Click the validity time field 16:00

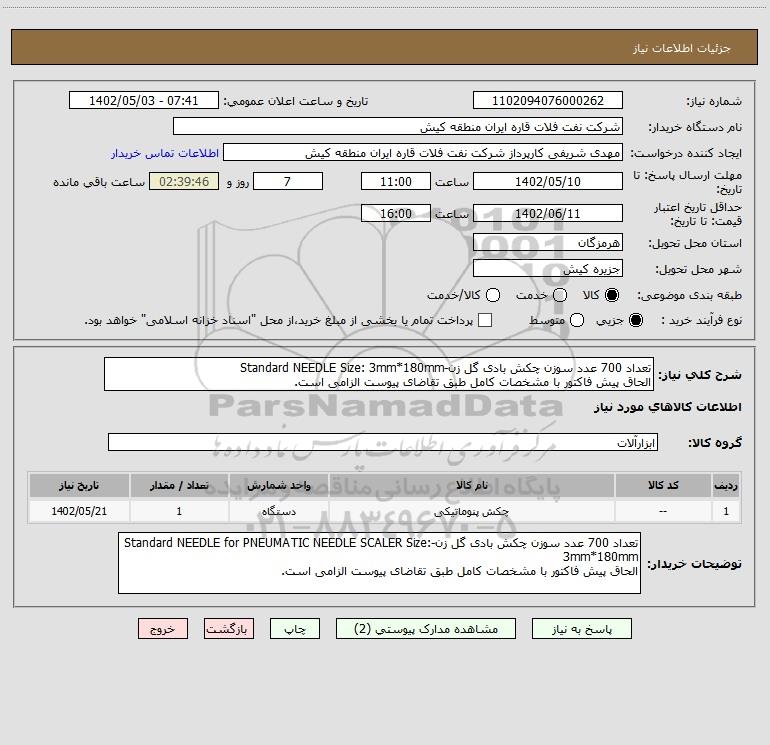point(396,213)
